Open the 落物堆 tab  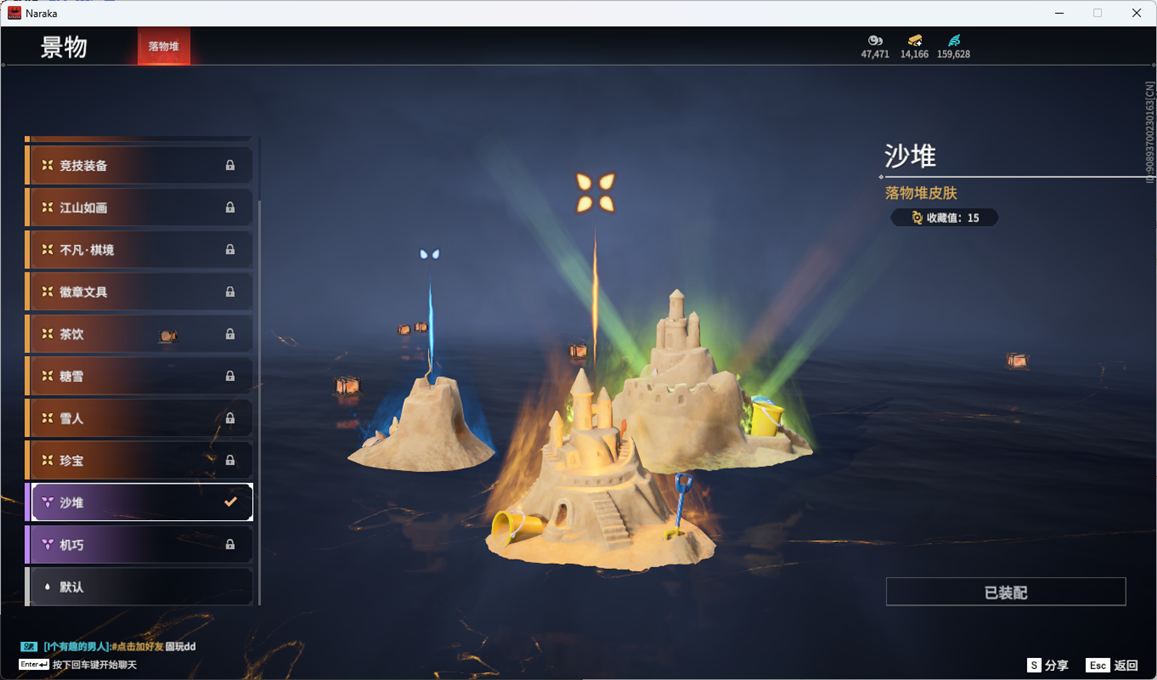[164, 46]
